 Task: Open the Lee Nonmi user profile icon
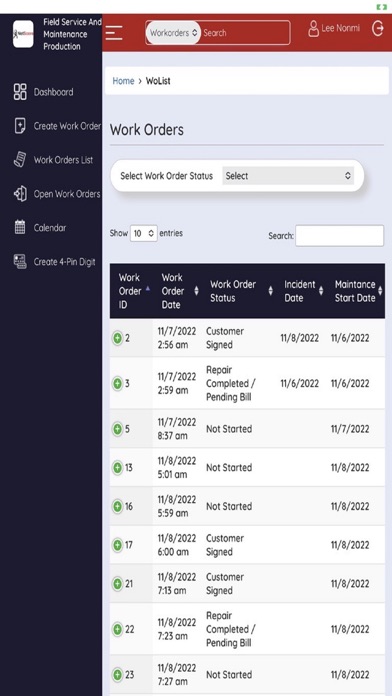tap(313, 29)
